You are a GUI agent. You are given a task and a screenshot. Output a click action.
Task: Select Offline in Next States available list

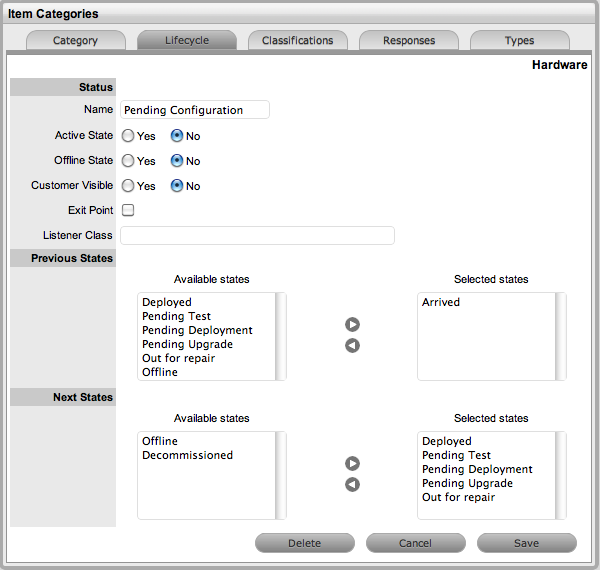pos(160,441)
